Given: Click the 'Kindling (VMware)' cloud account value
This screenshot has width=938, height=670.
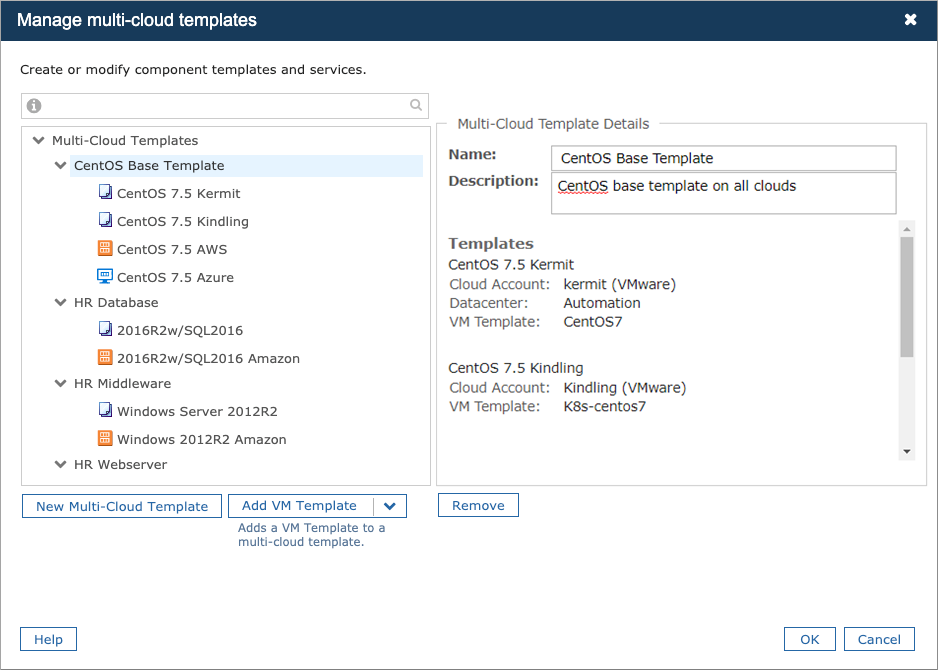Looking at the screenshot, I should point(625,388).
